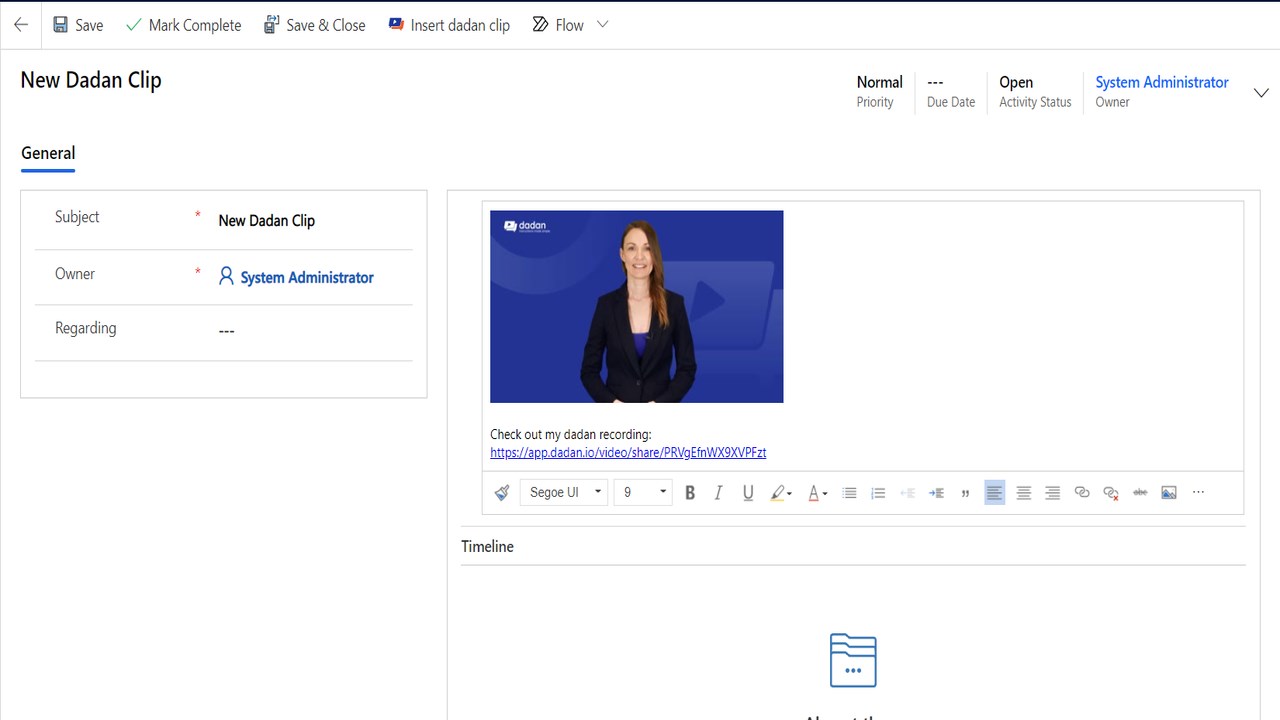Insert a numbered list

878,492
